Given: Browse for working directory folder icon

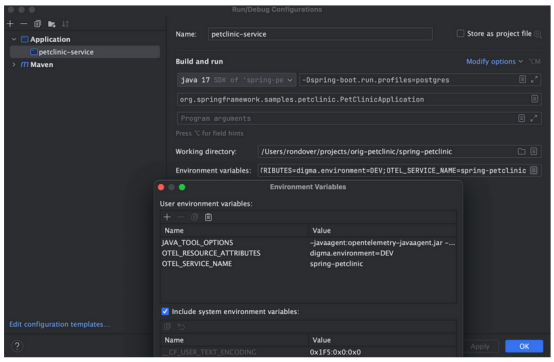Looking at the screenshot, I should [521, 152].
